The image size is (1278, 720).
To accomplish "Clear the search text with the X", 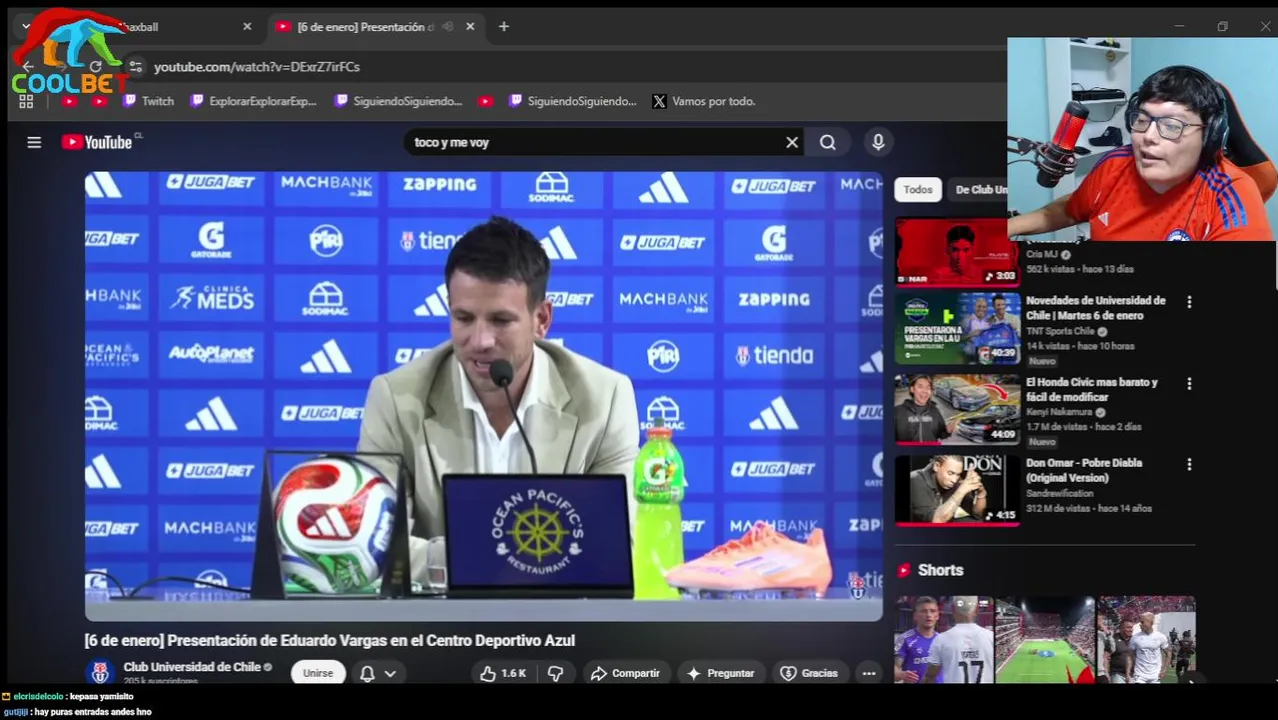I will tap(792, 142).
